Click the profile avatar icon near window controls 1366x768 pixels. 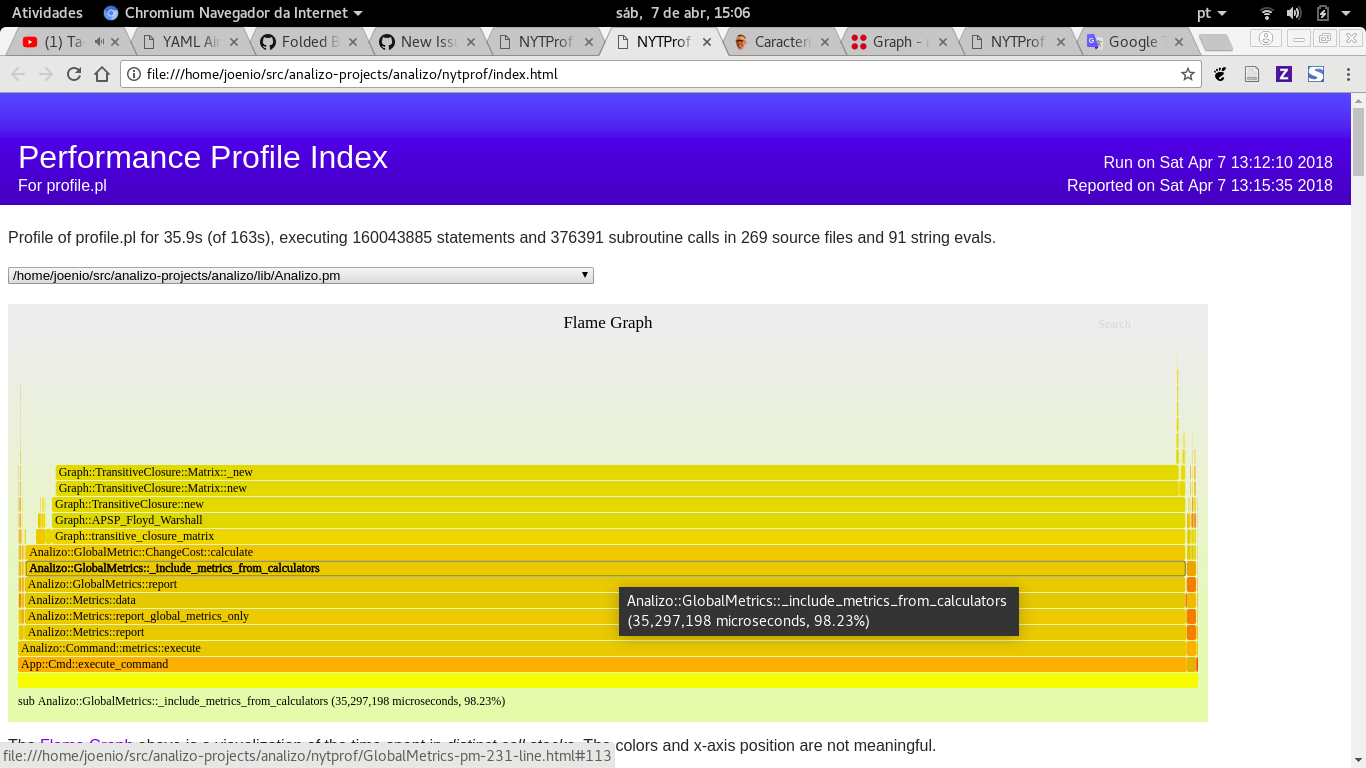(1265, 36)
